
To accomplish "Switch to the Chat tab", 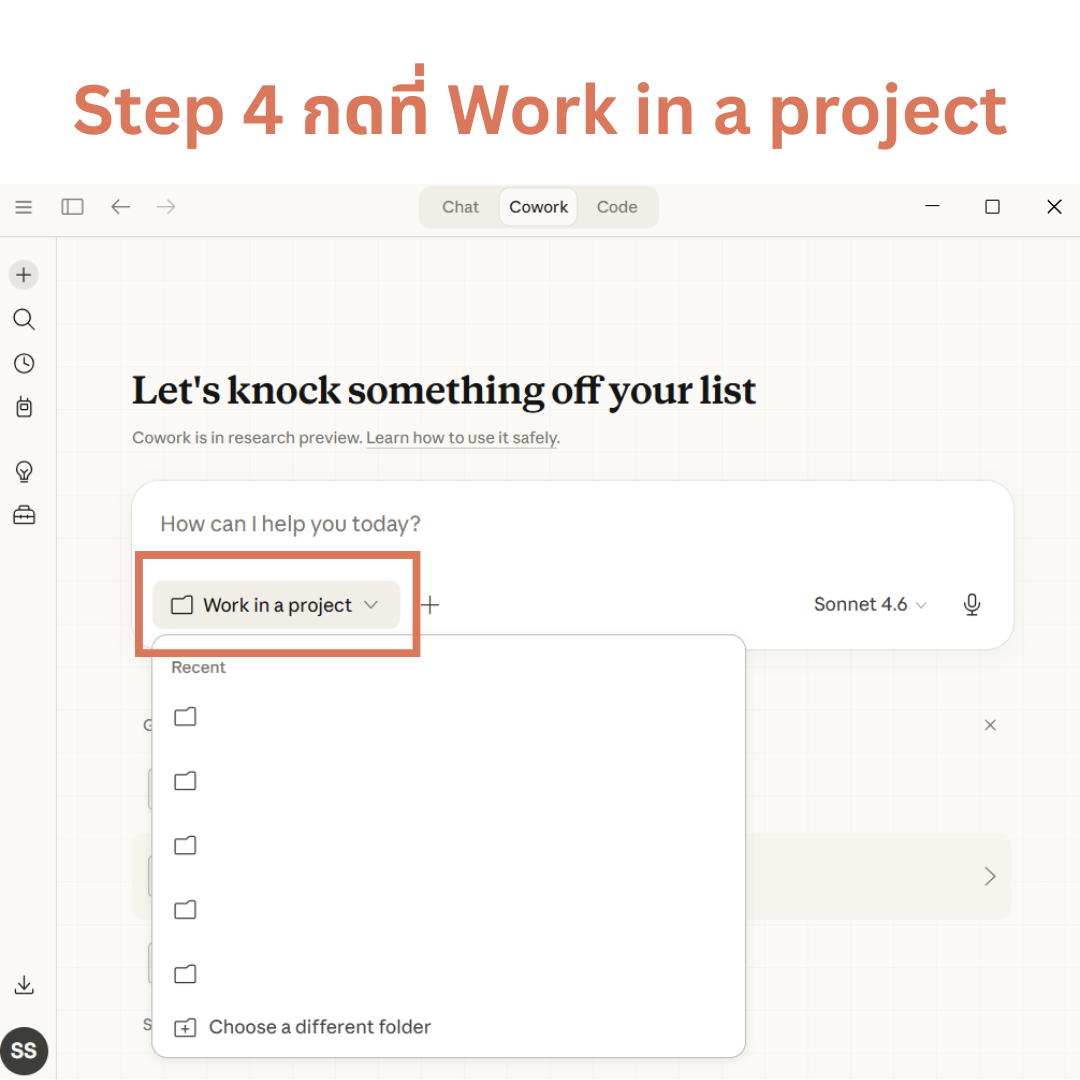I will 461,207.
